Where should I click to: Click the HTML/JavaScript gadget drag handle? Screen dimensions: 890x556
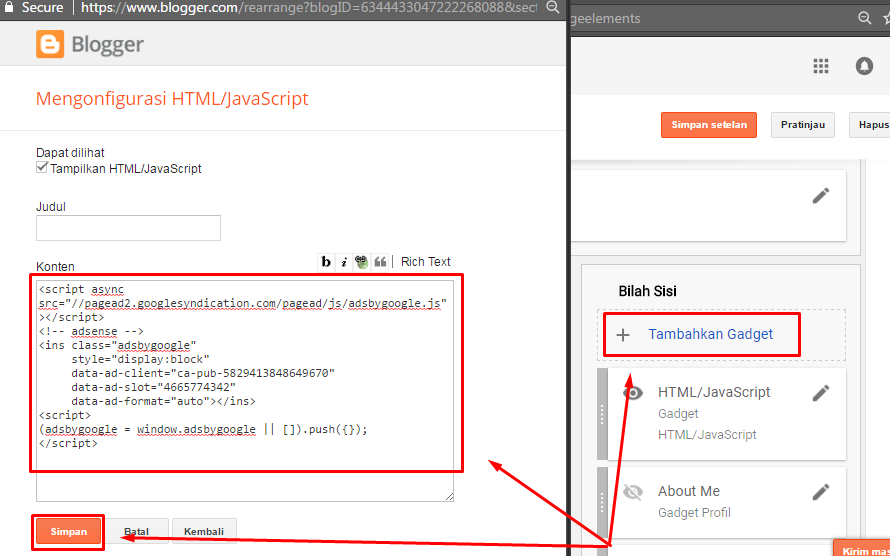click(x=602, y=414)
